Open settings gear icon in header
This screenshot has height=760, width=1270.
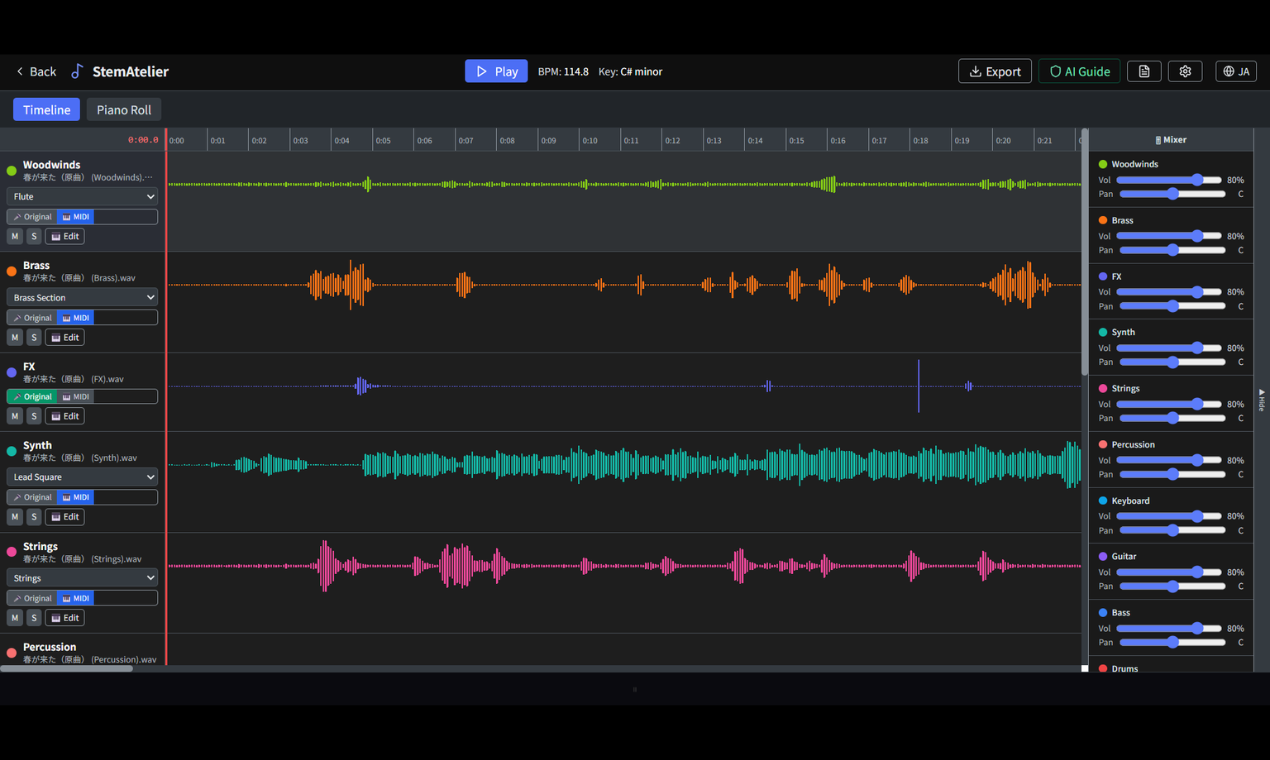click(x=1185, y=71)
